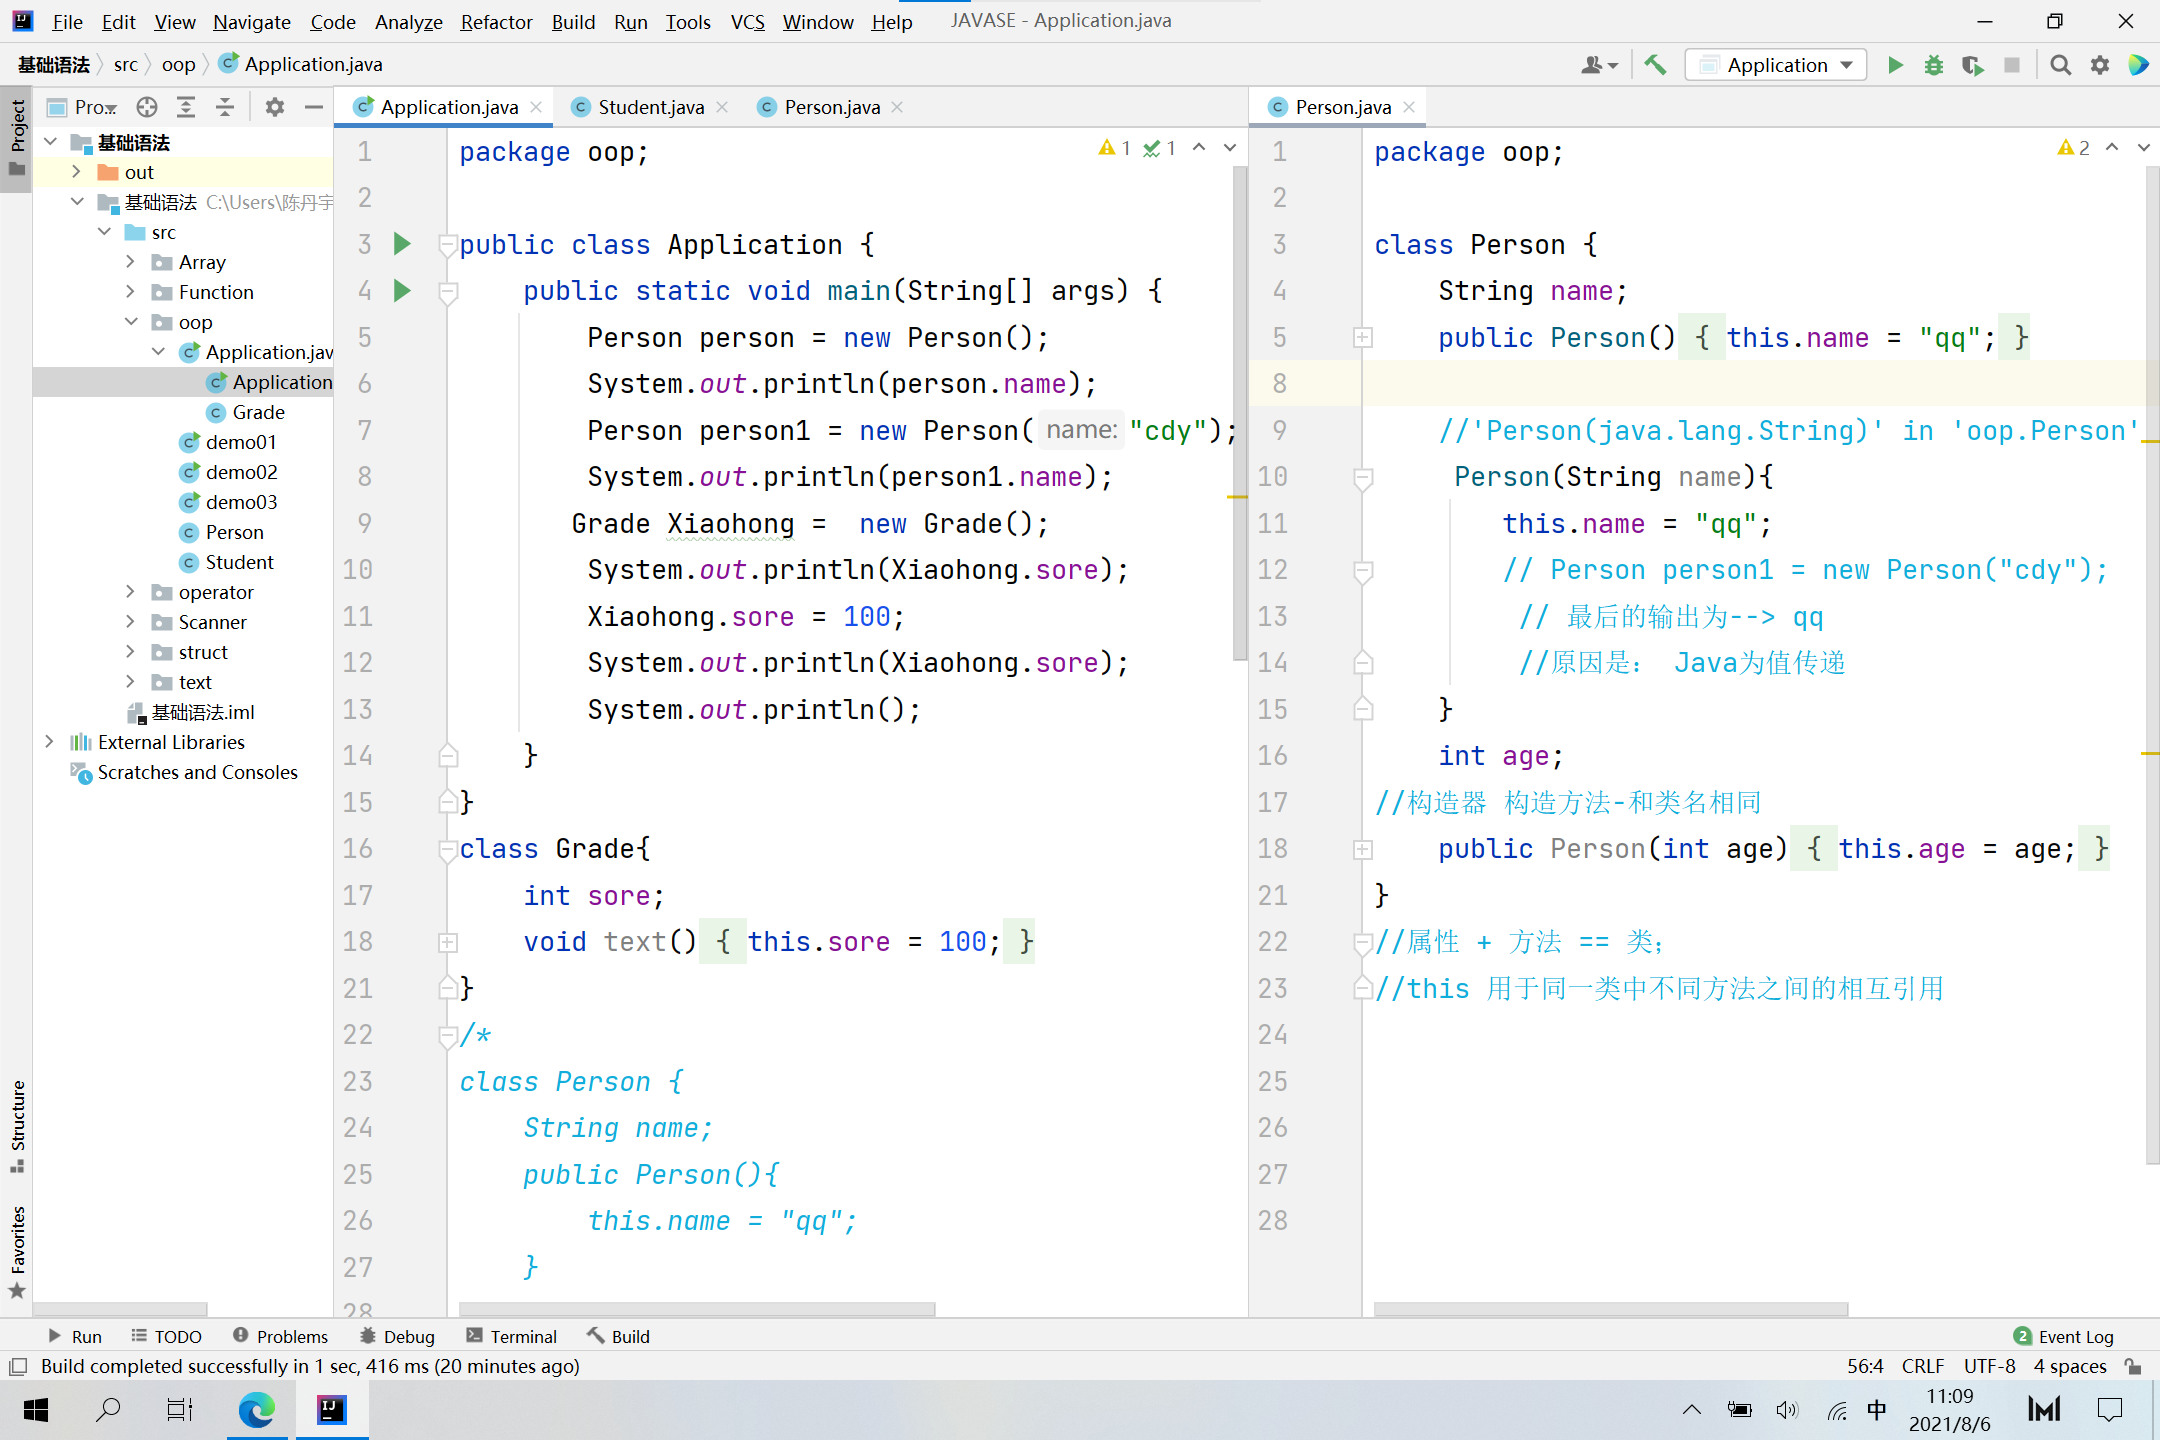The width and height of the screenshot is (2160, 1440).
Task: Click the left editor horizontal scrollbar
Action: [x=696, y=1309]
